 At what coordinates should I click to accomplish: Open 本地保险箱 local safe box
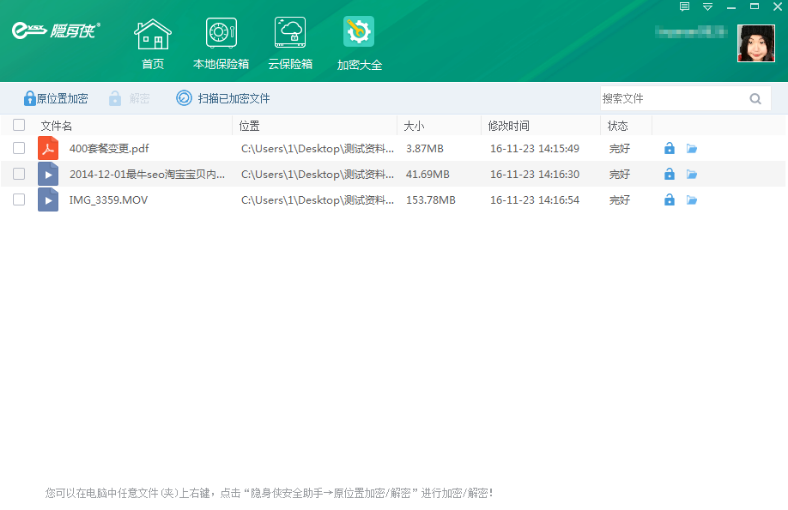coord(221,44)
